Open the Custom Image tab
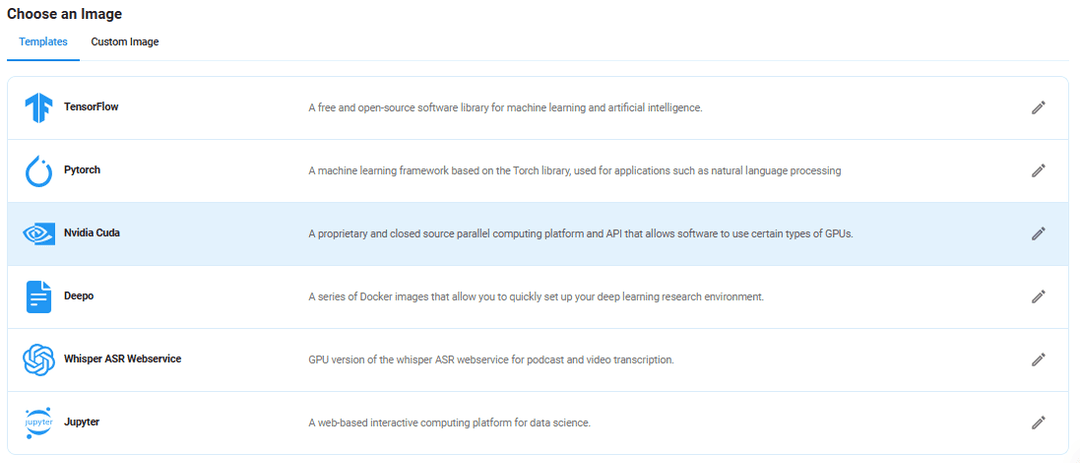The image size is (1080, 463). click(x=125, y=42)
